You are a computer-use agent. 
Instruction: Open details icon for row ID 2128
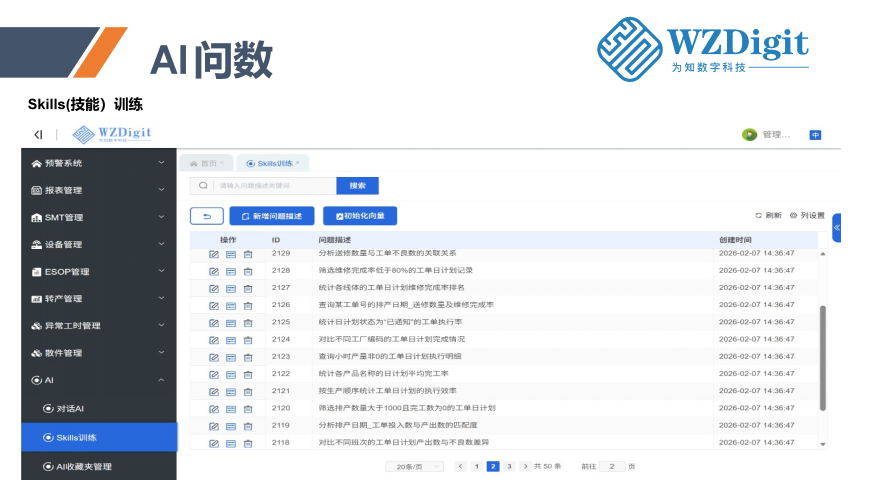coord(231,272)
